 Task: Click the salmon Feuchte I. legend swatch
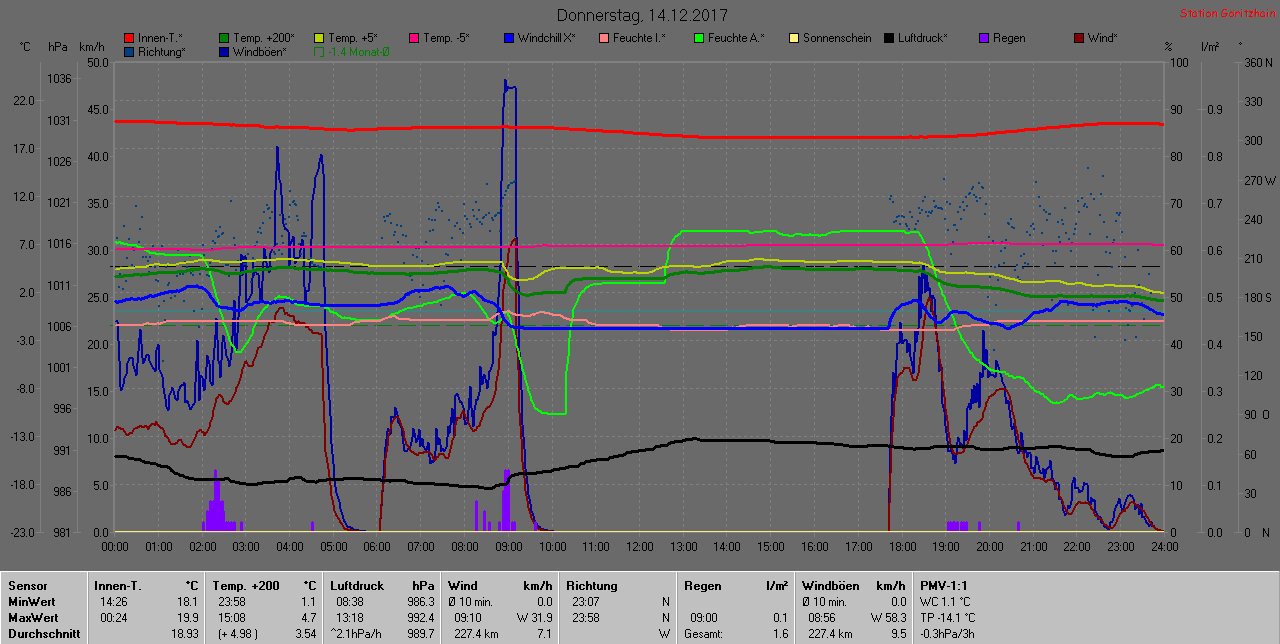pos(604,38)
